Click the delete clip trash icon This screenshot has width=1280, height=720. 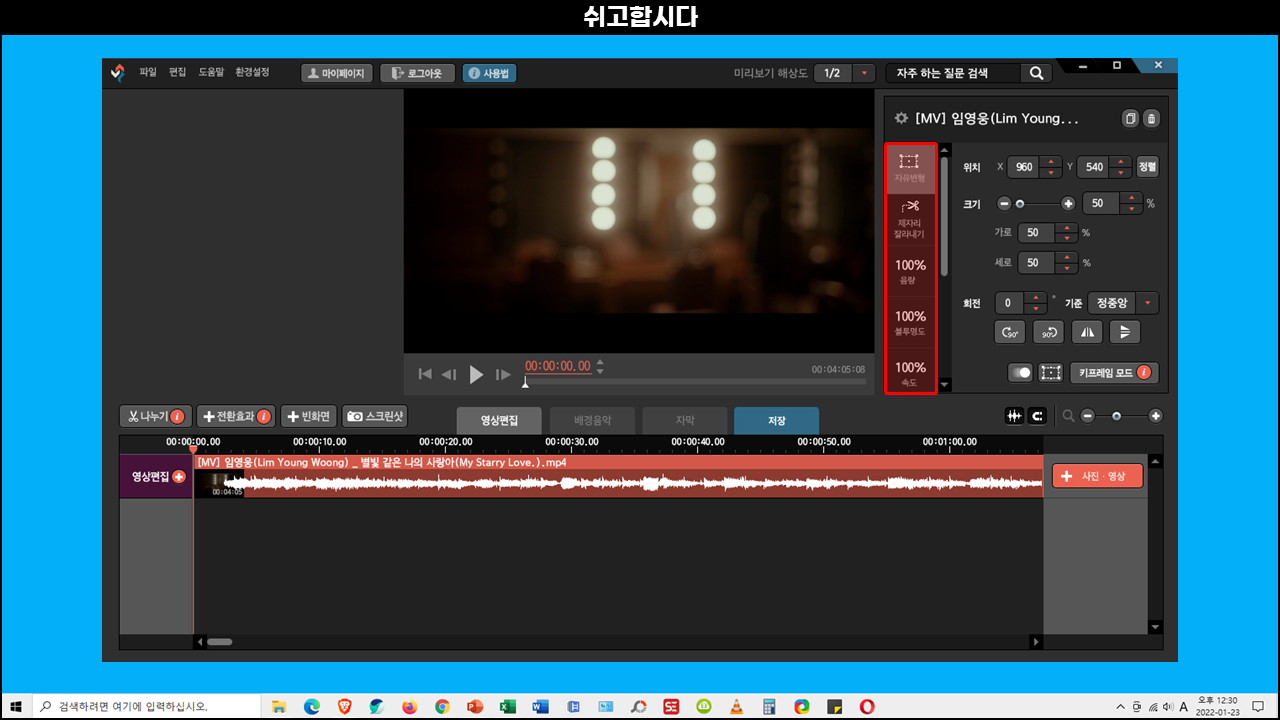pyautogui.click(x=1151, y=118)
